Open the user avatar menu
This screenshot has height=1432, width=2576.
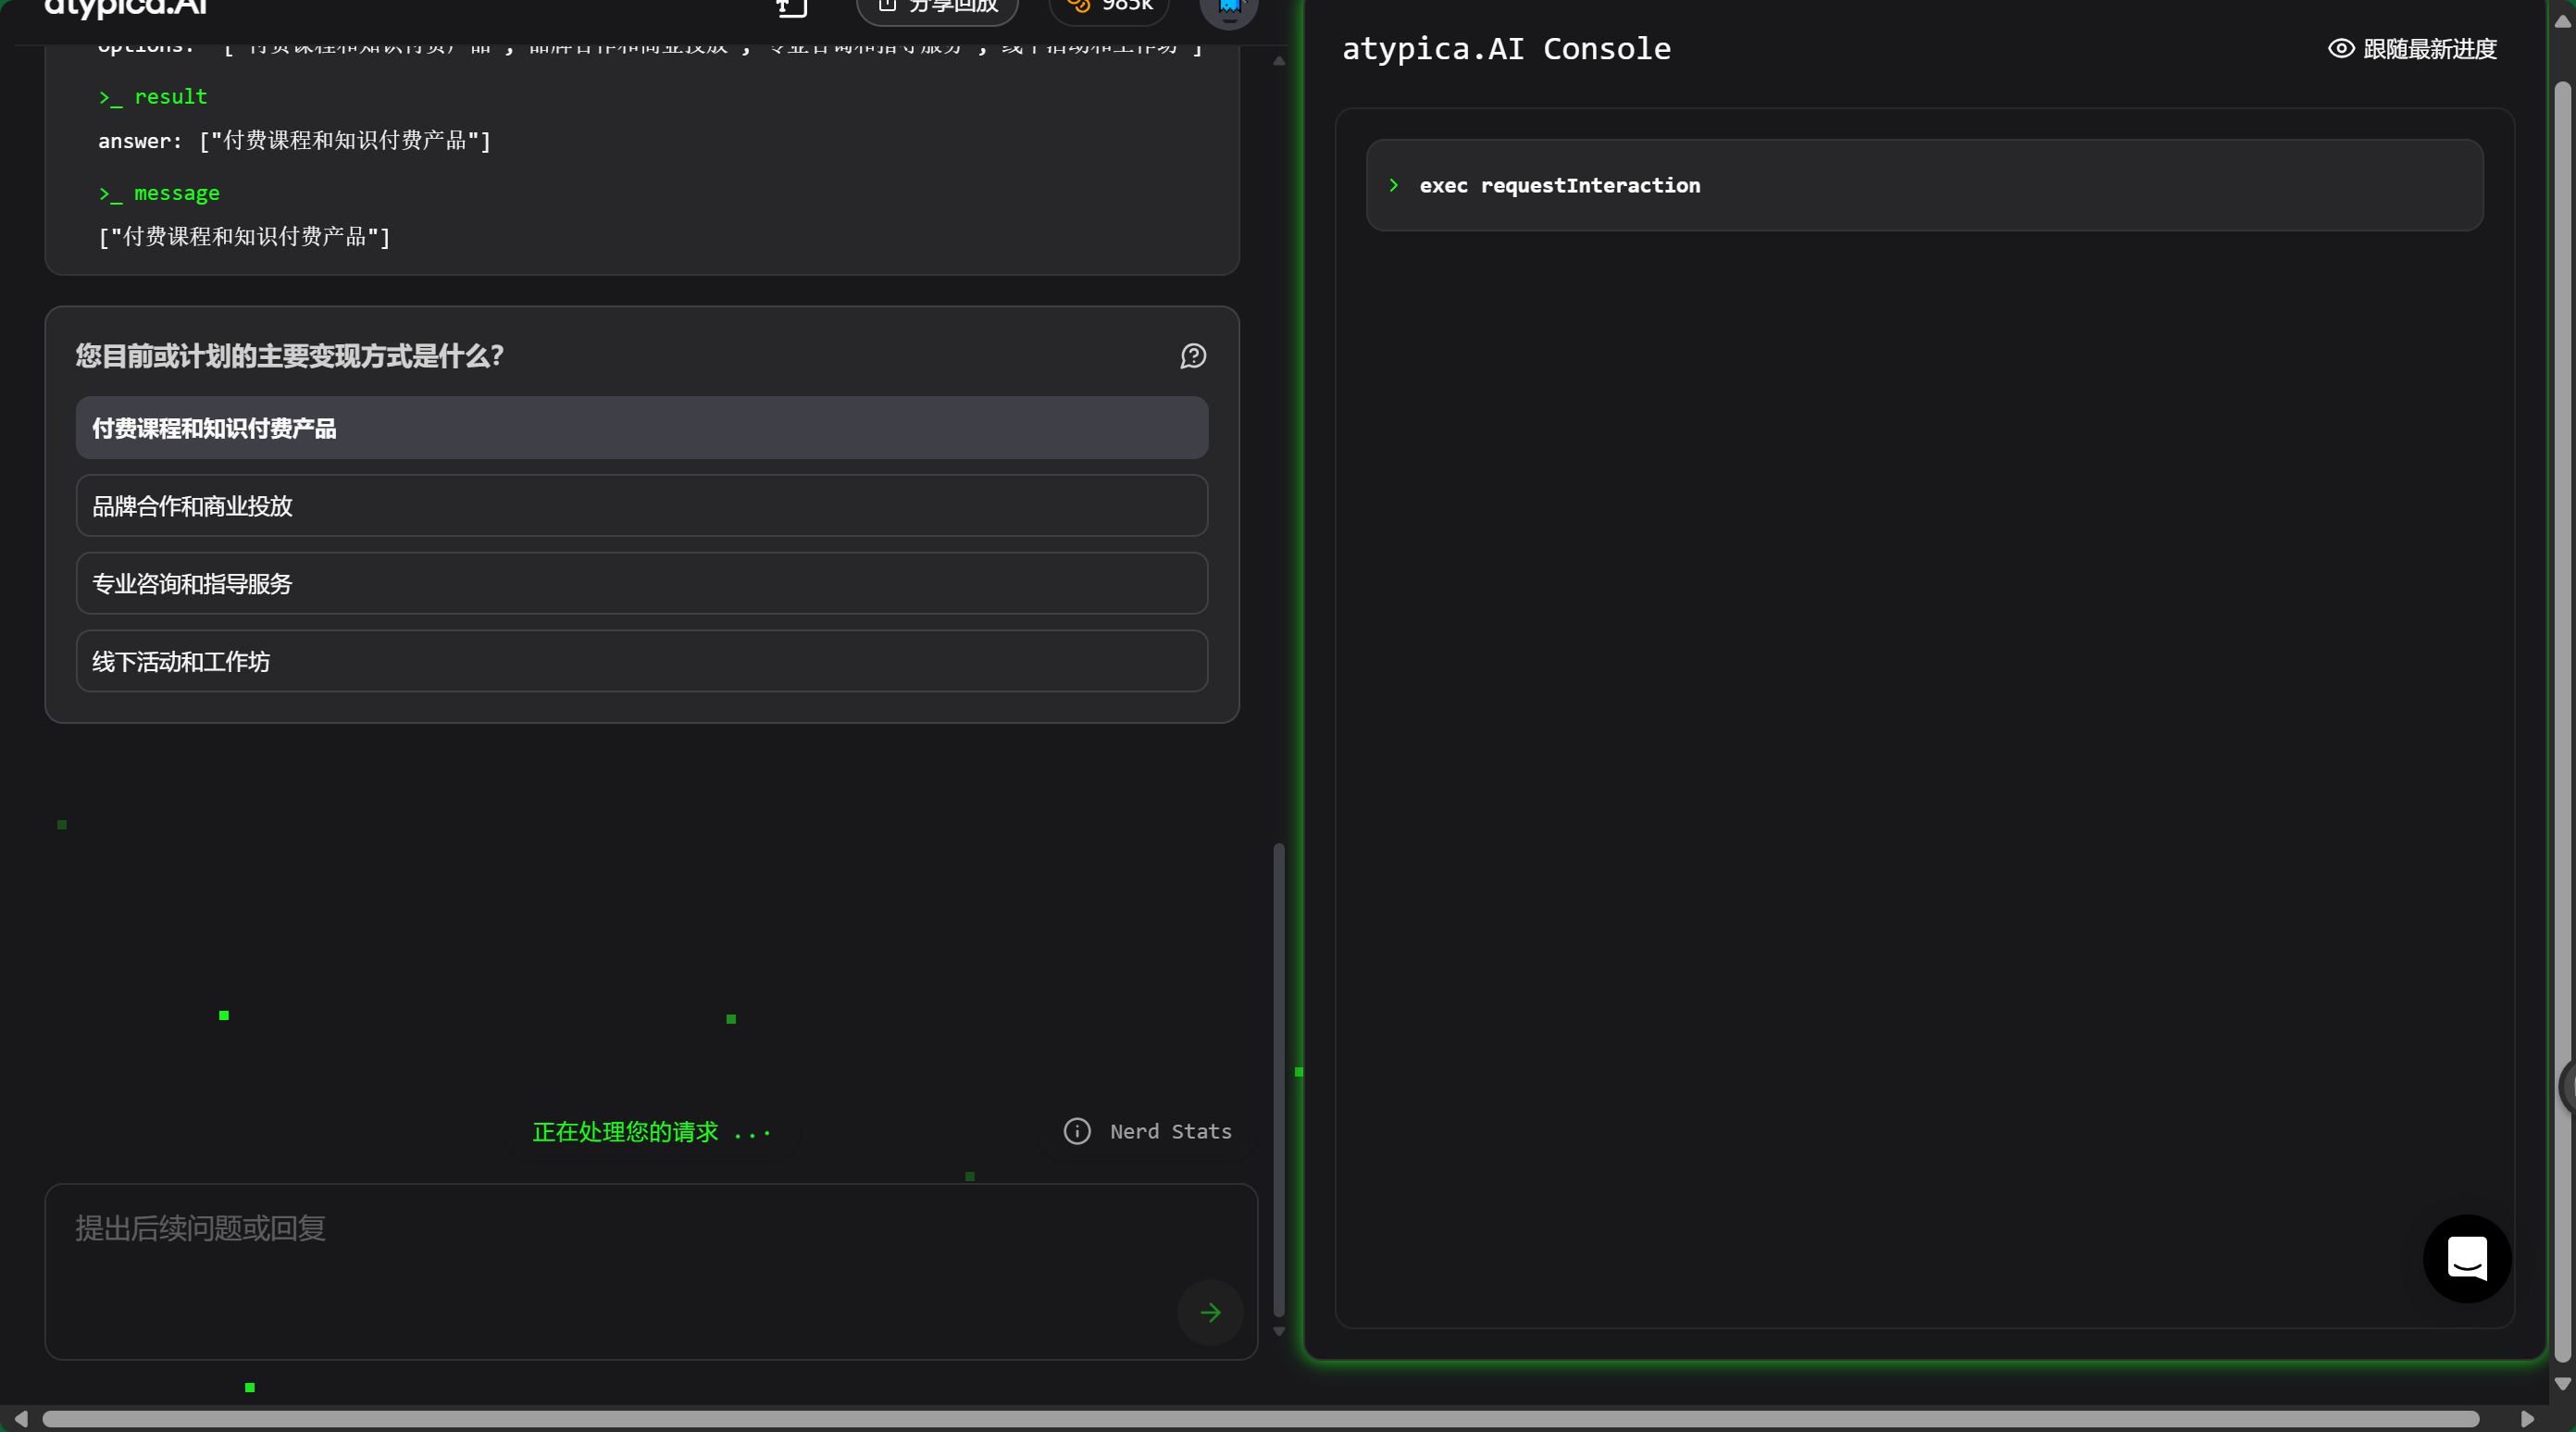(x=1228, y=10)
